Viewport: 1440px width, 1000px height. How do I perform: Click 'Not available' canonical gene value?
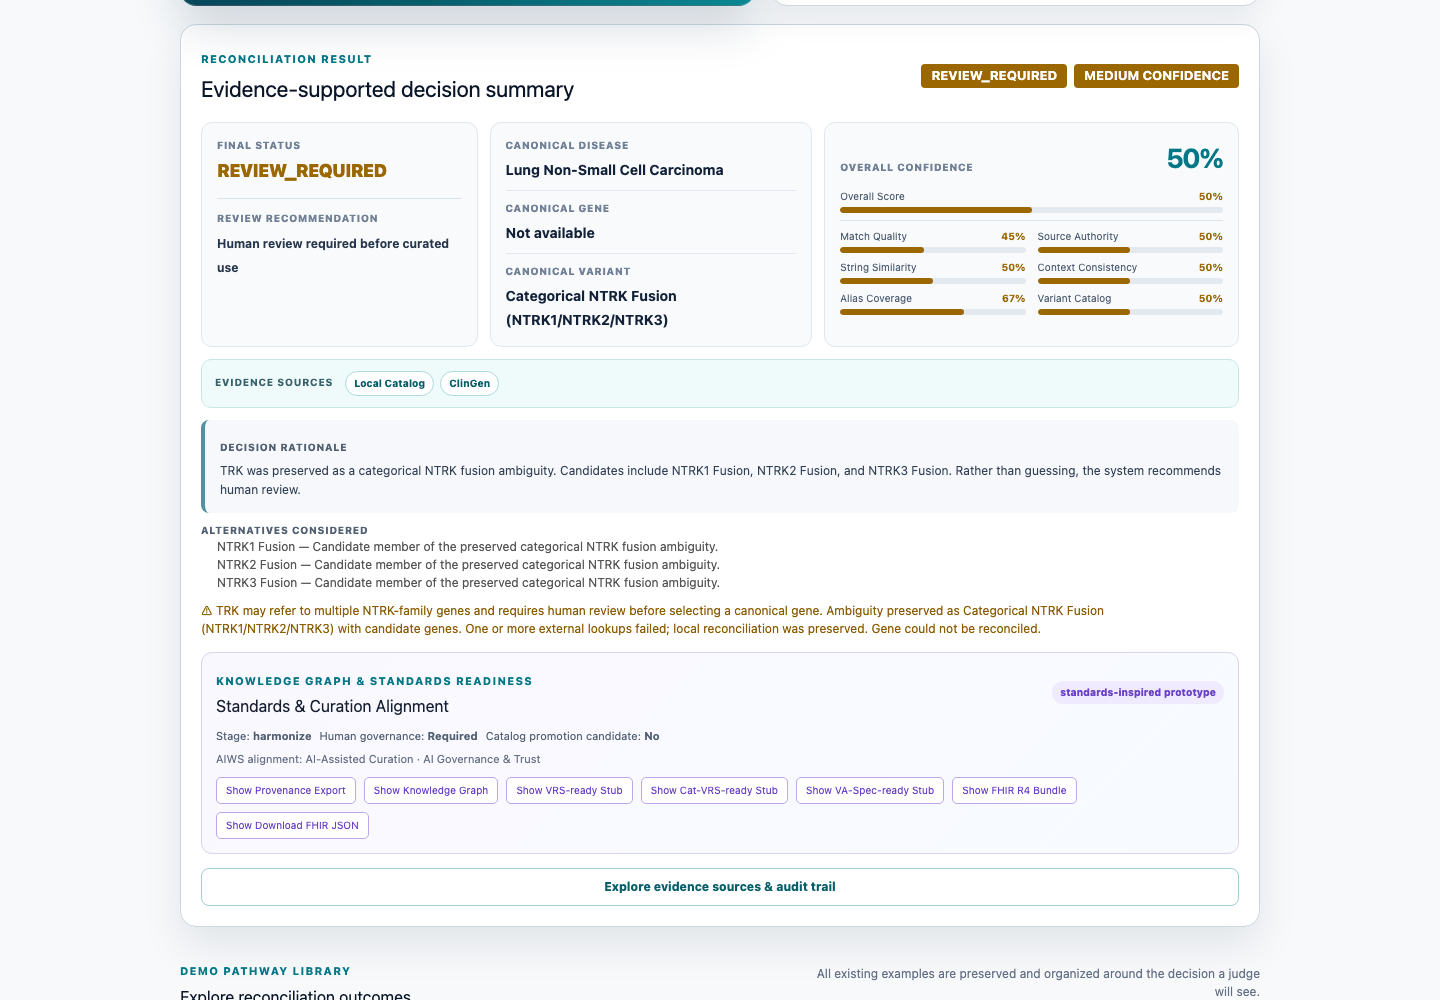[x=550, y=233]
